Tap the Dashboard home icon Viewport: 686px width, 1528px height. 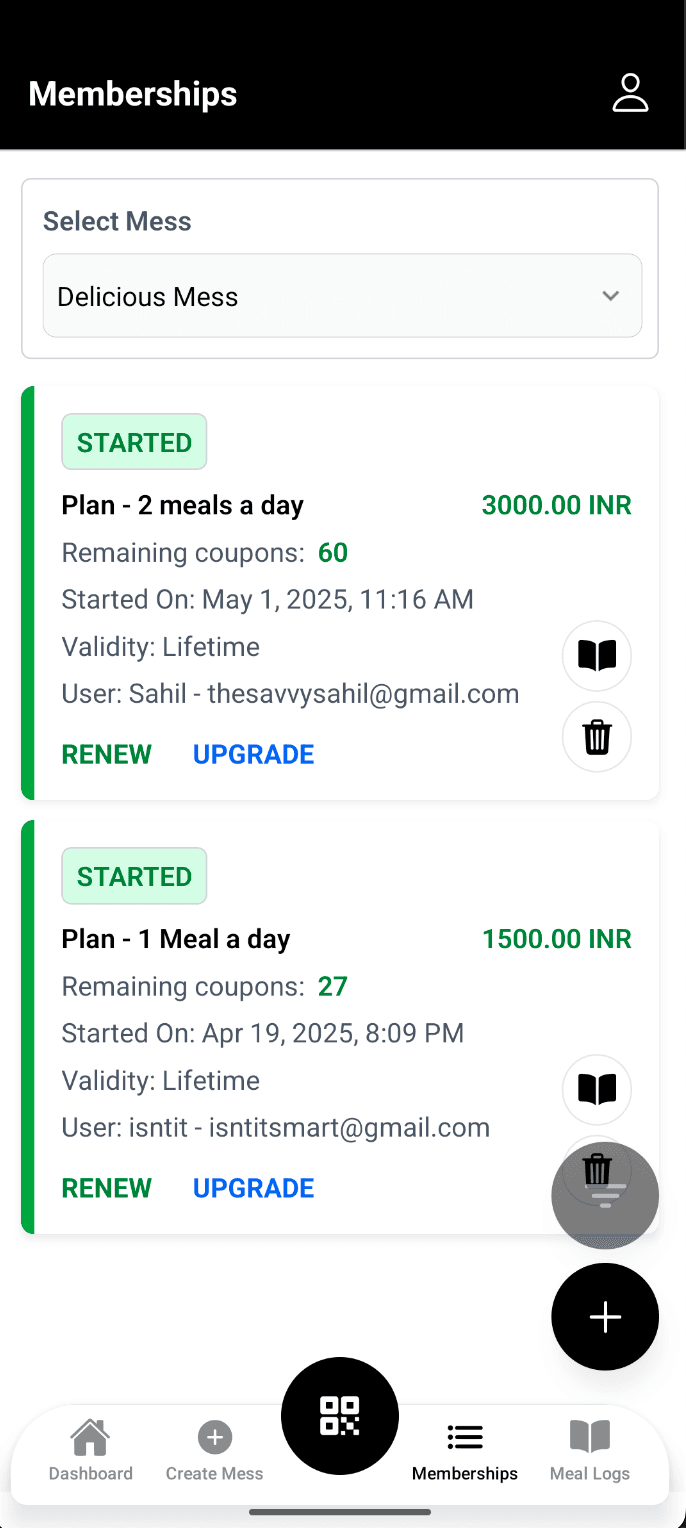point(90,1438)
